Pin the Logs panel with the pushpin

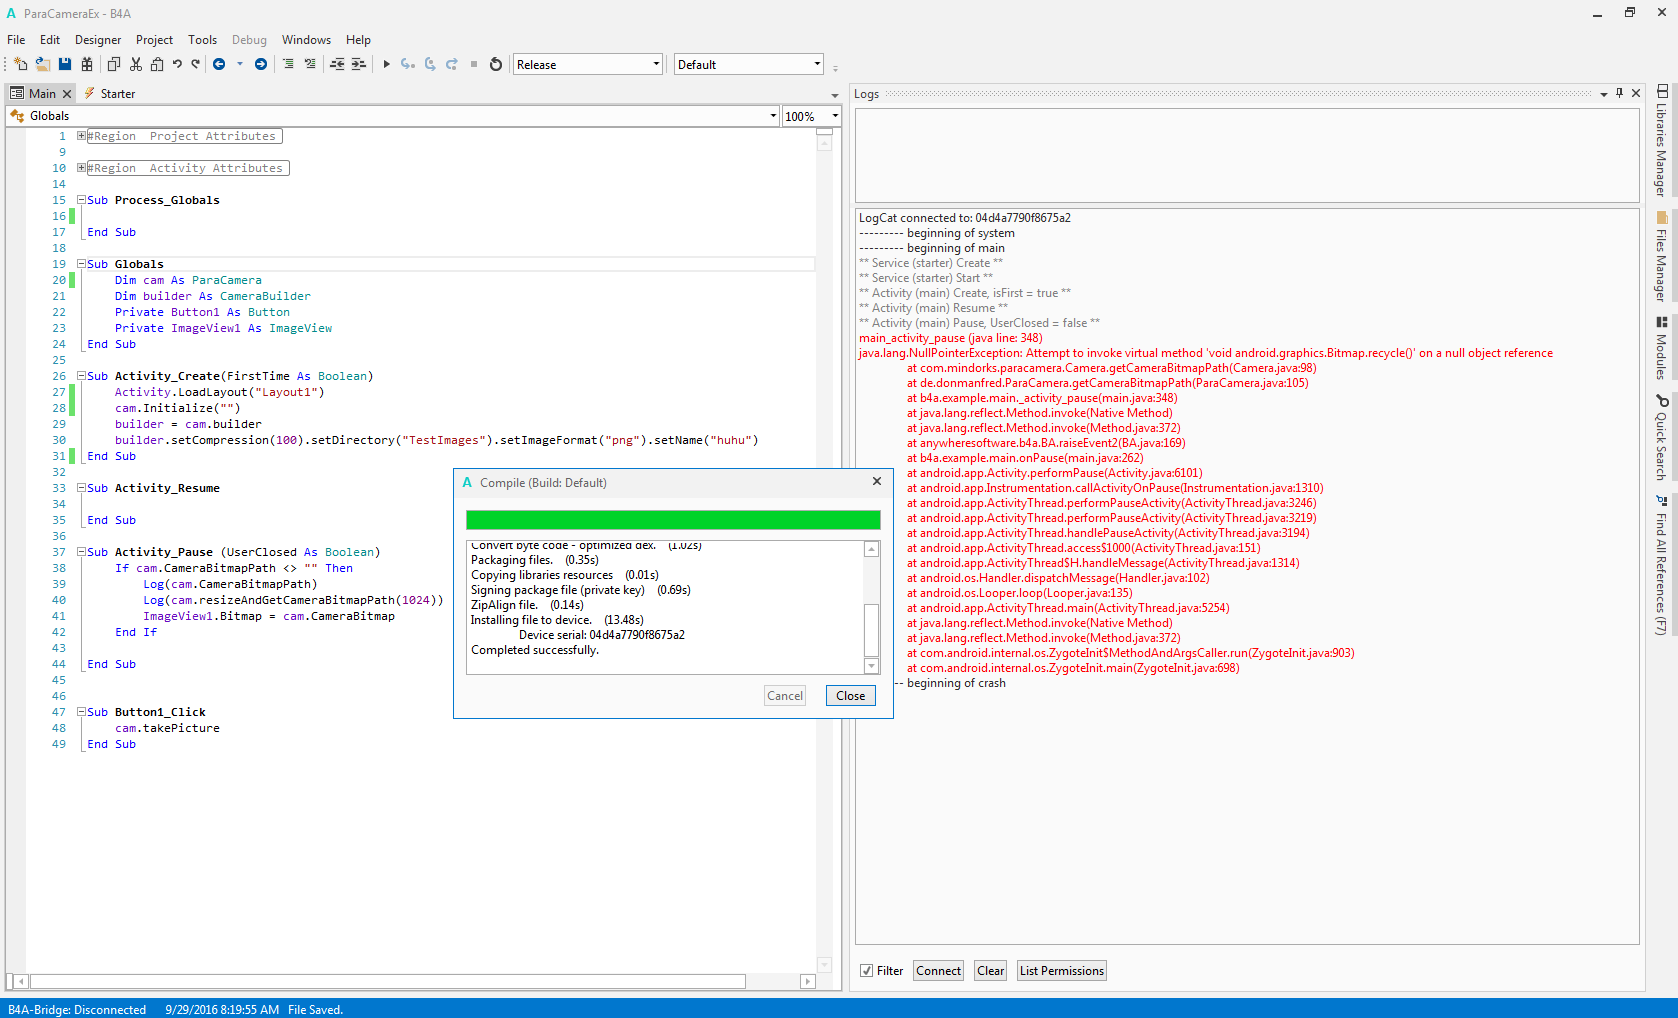point(1620,93)
